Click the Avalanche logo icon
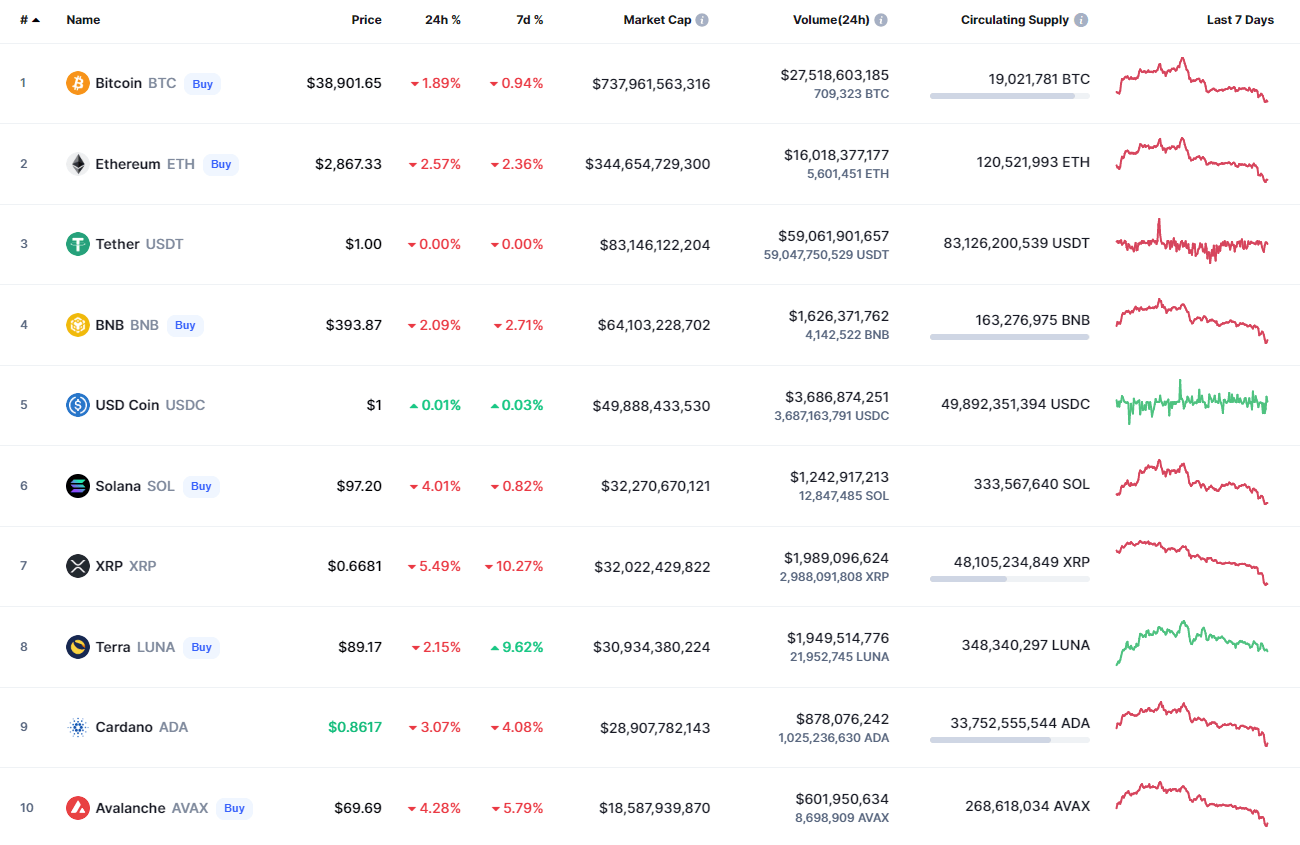The image size is (1300, 845). pos(78,808)
